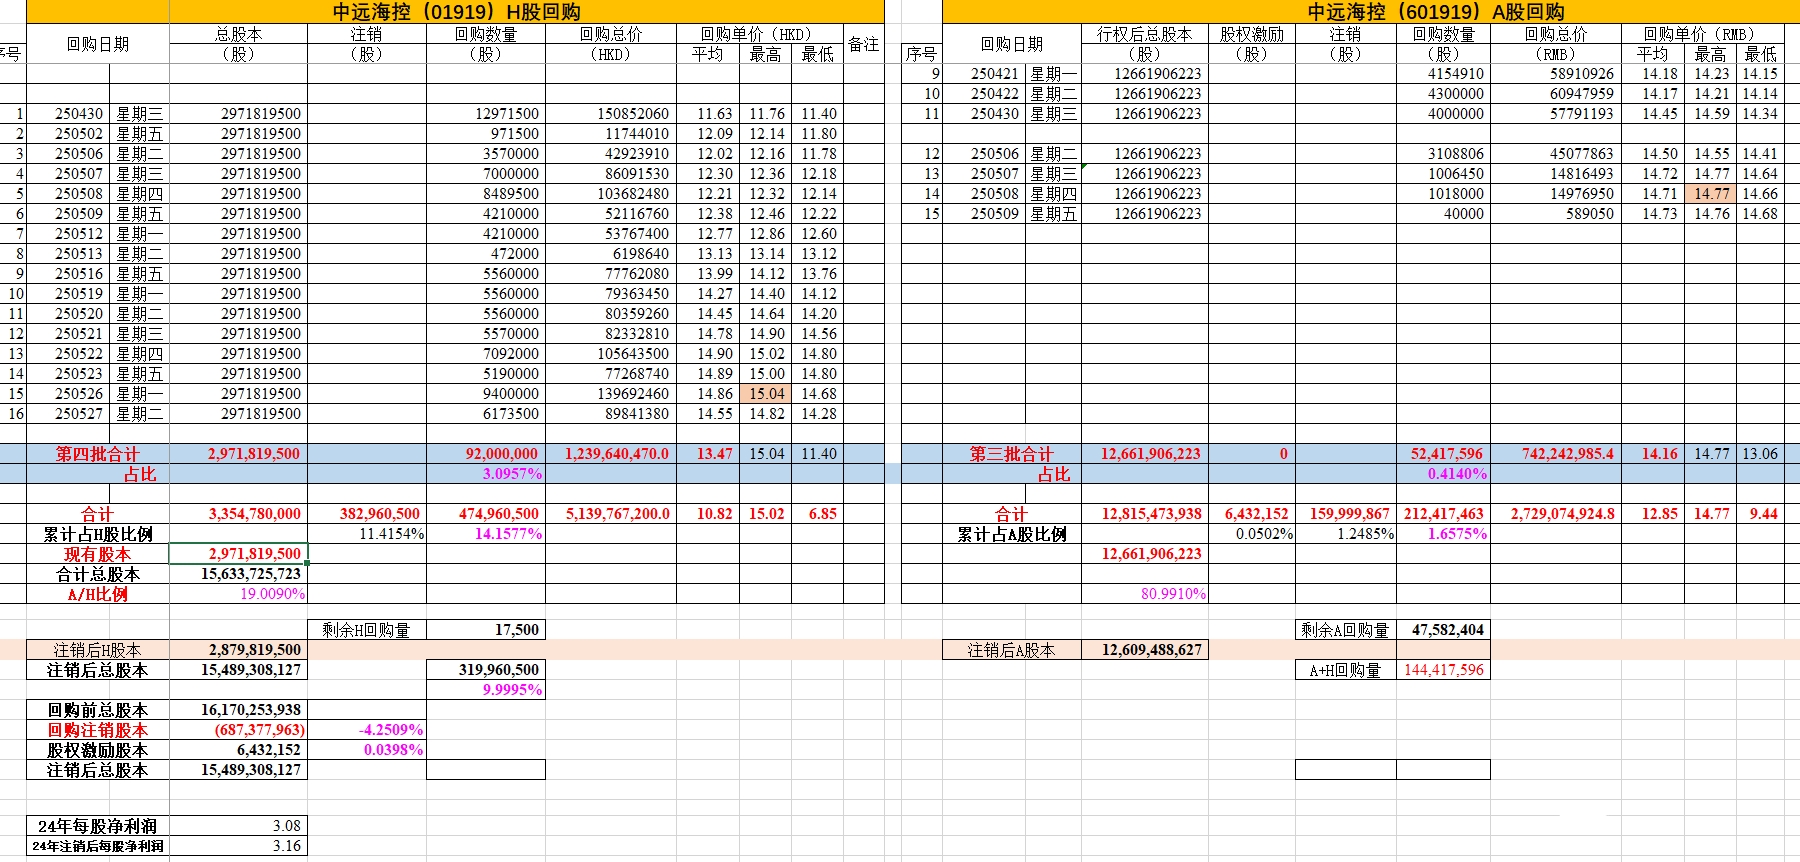Click 注销后A股本 value 12,609,488,627

tap(1145, 650)
